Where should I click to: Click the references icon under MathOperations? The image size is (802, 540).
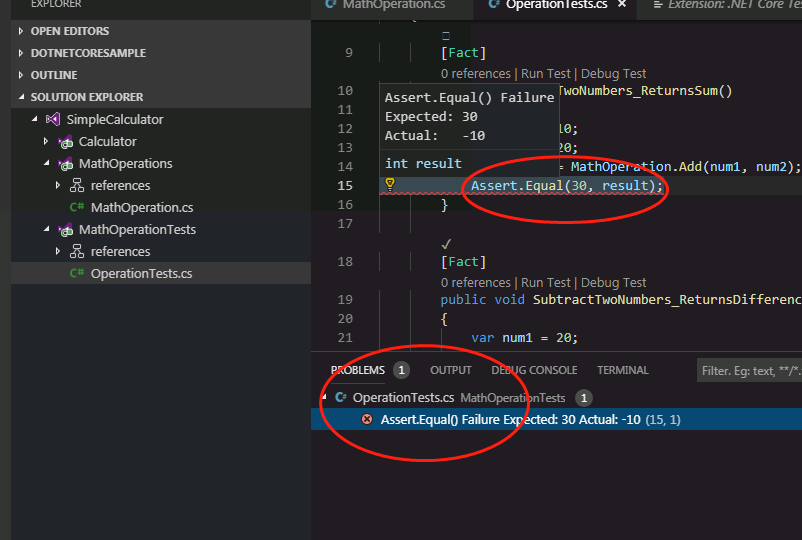(77, 185)
